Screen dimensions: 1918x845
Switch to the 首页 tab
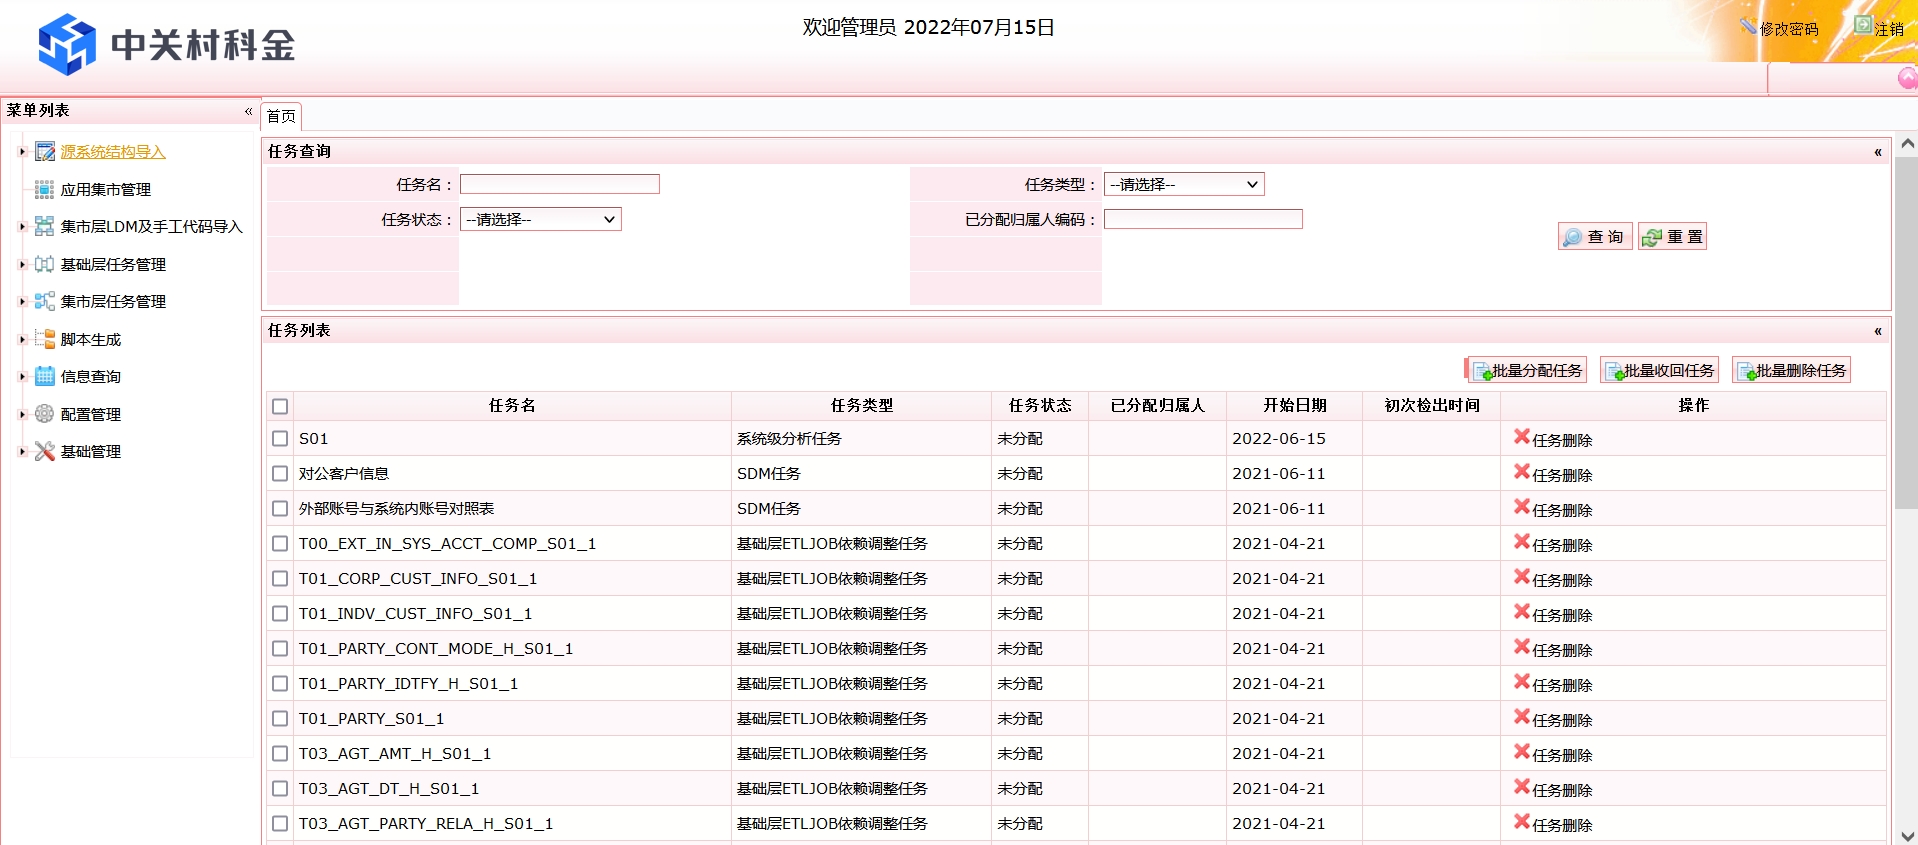pos(281,116)
